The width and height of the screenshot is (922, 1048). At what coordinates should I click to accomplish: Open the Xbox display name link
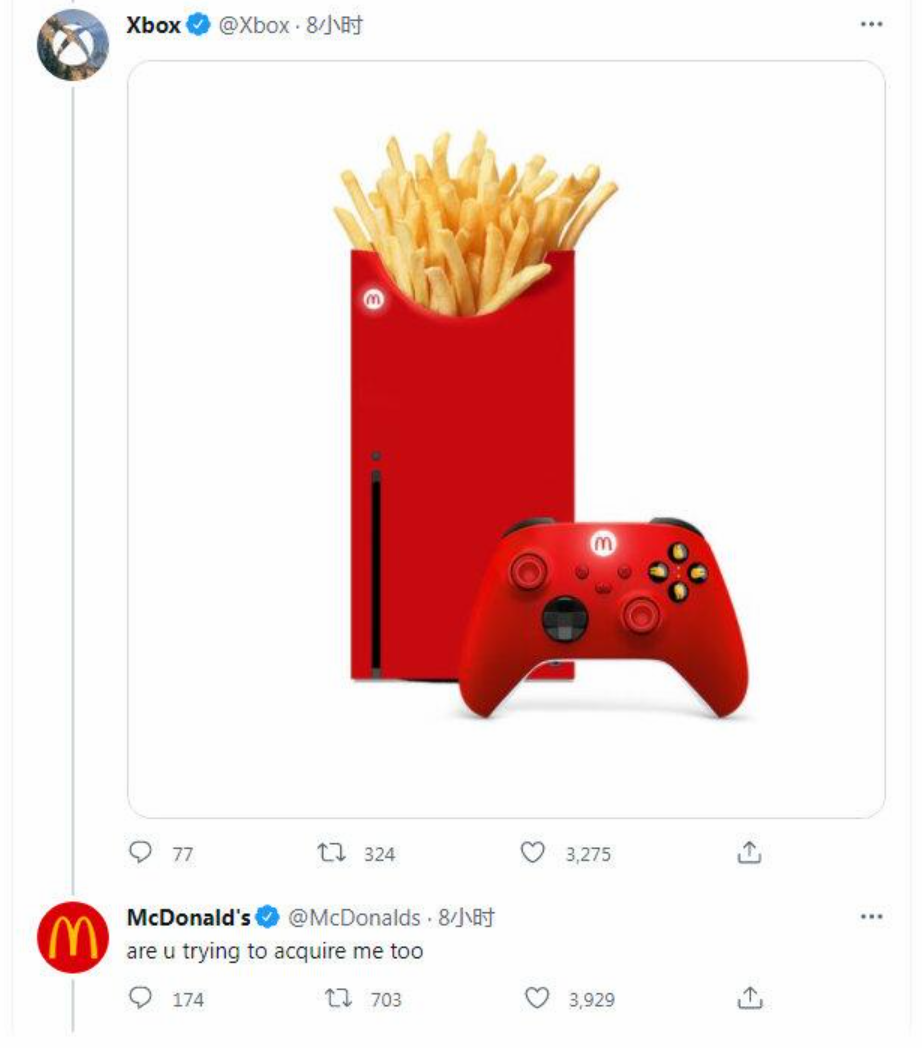click(x=153, y=25)
